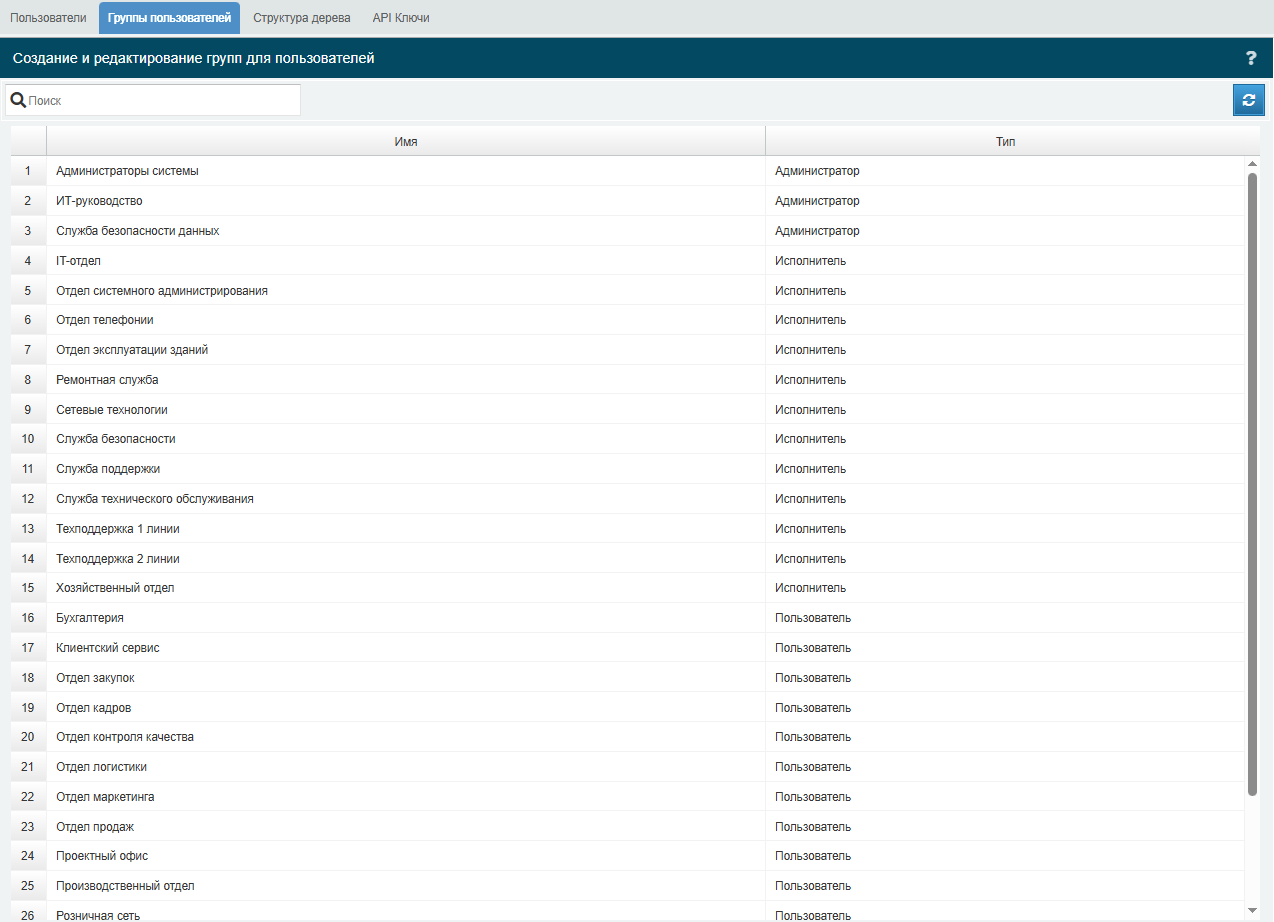Select Администраторы системы row
The image size is (1274, 922).
point(628,171)
